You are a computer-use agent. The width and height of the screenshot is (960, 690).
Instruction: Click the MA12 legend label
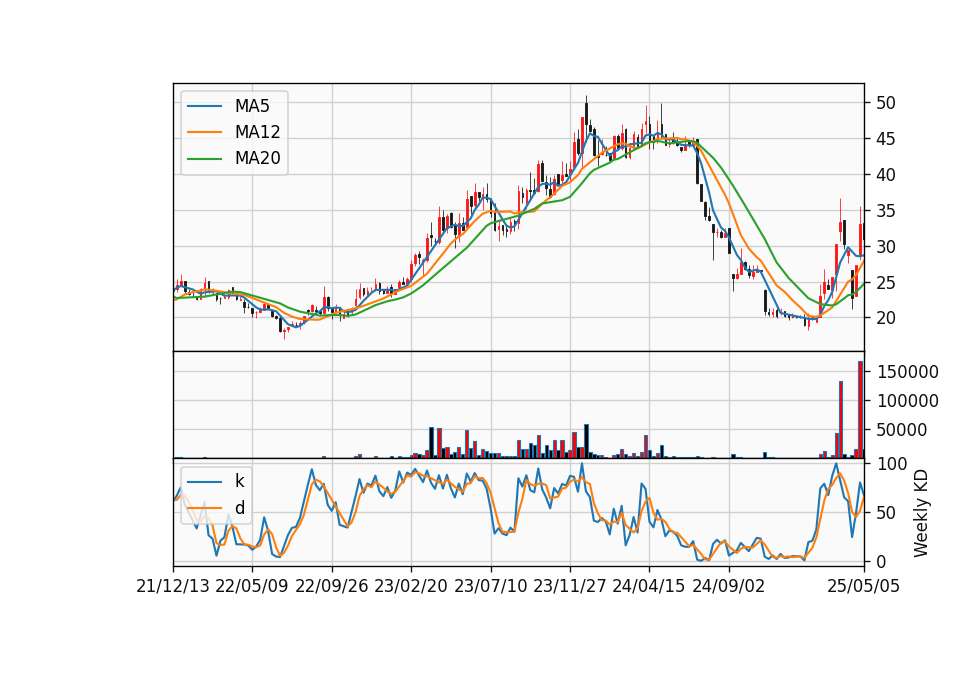click(257, 132)
